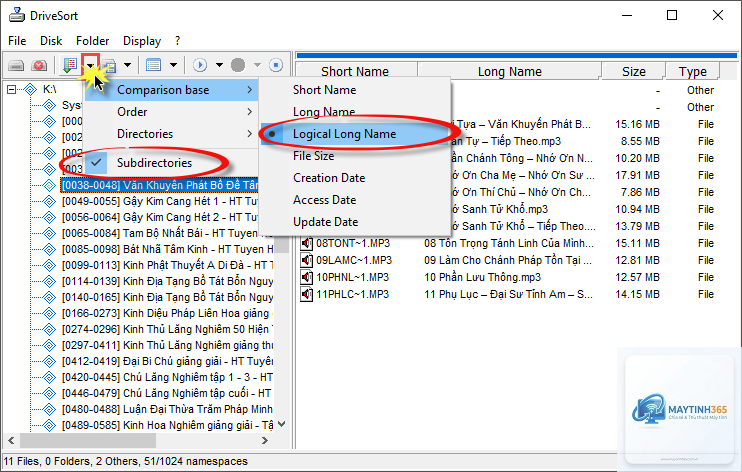Choose Long Name in the comparison submenu
Screen dimensions: 742x472
coord(355,112)
